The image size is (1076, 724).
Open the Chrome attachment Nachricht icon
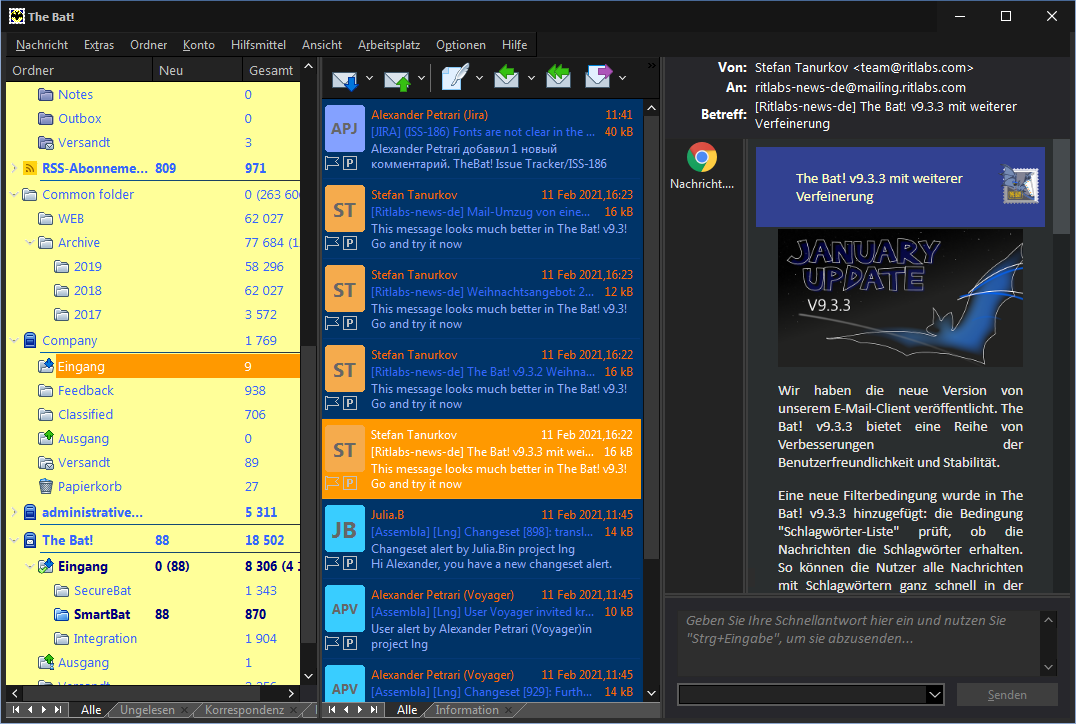(x=702, y=157)
